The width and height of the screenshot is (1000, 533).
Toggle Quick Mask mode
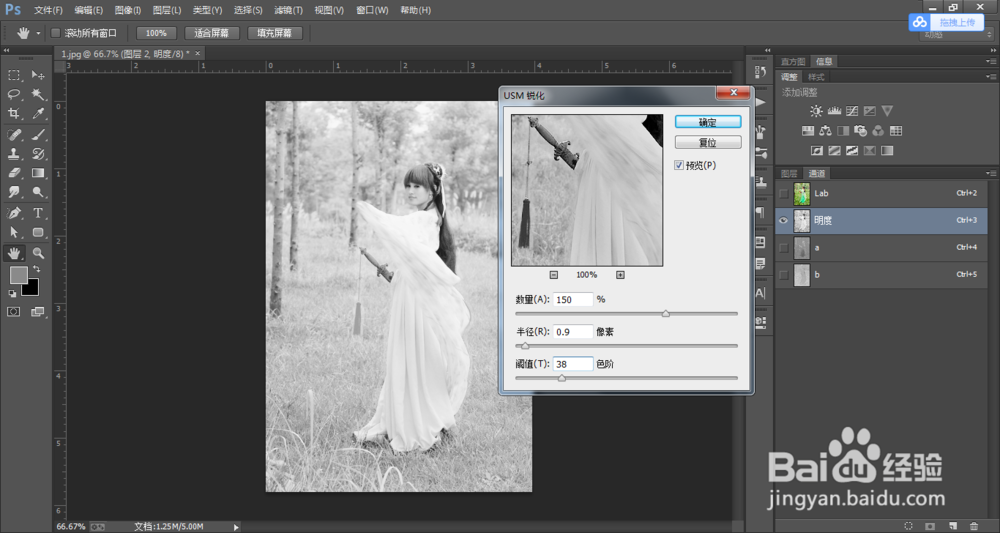[x=13, y=312]
